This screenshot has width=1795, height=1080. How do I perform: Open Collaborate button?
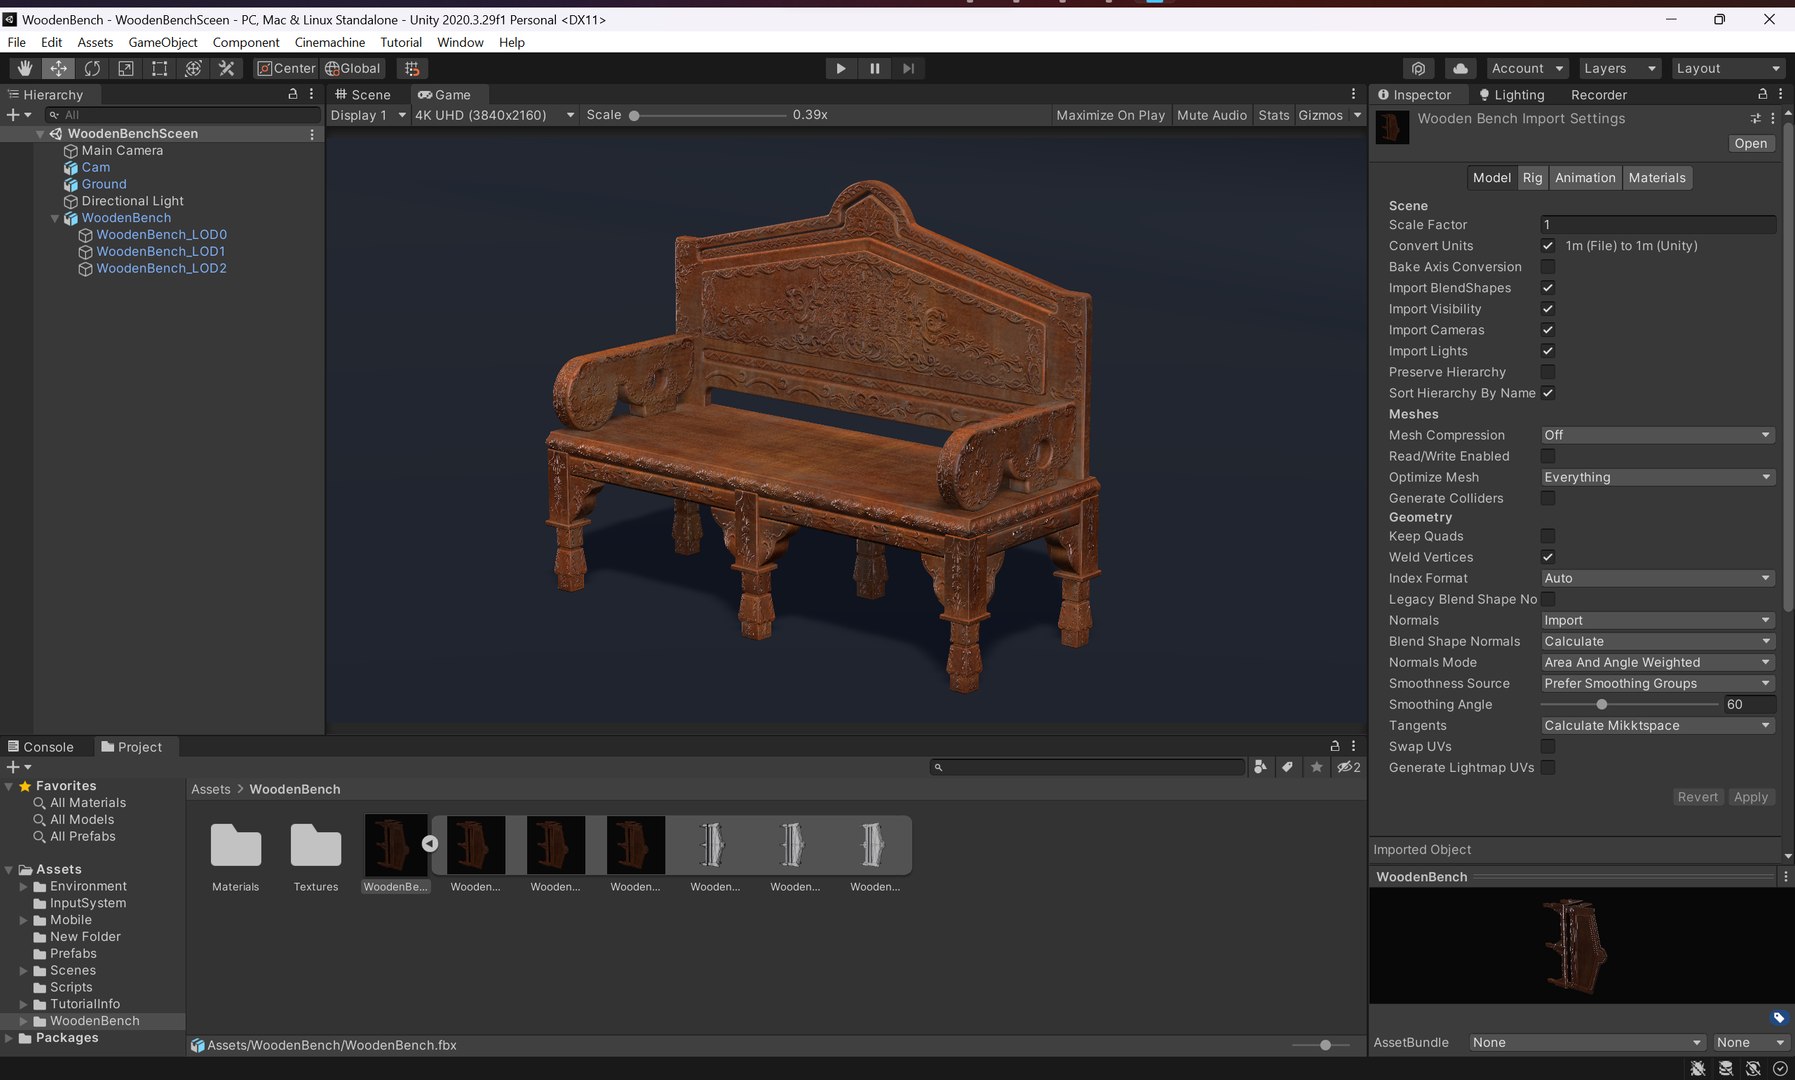[x=1418, y=68]
